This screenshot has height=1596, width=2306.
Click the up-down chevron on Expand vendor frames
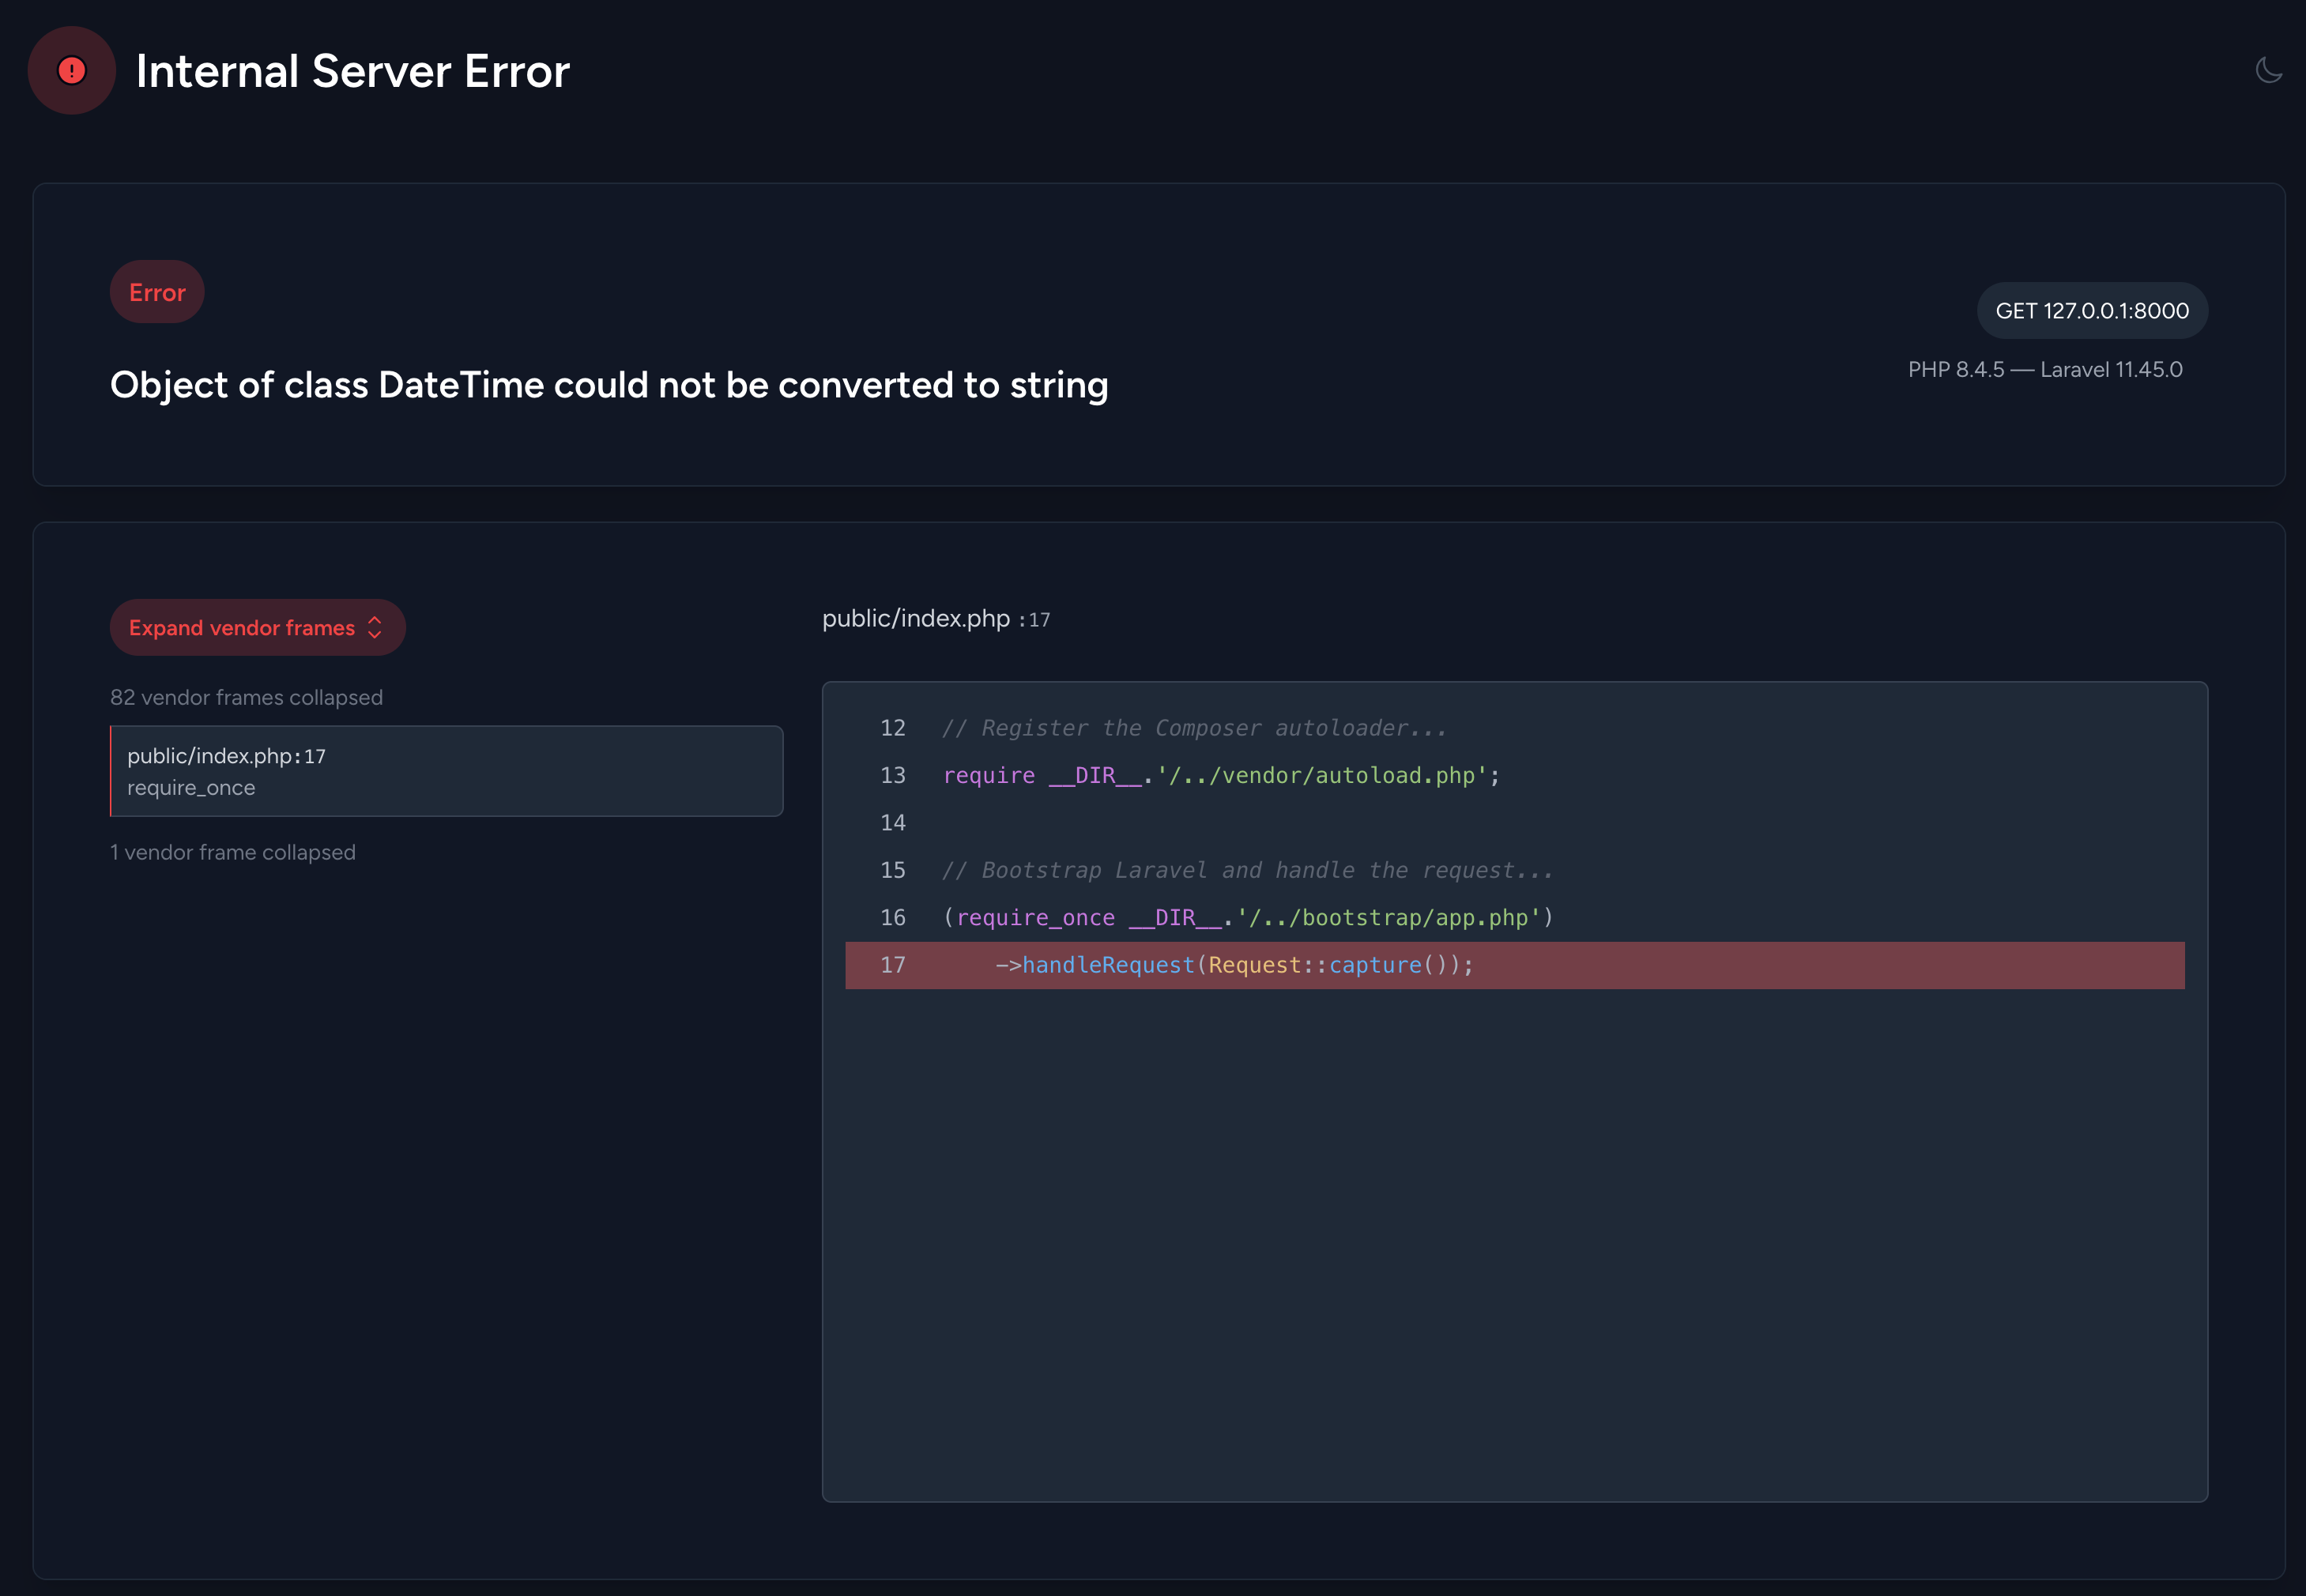[375, 627]
